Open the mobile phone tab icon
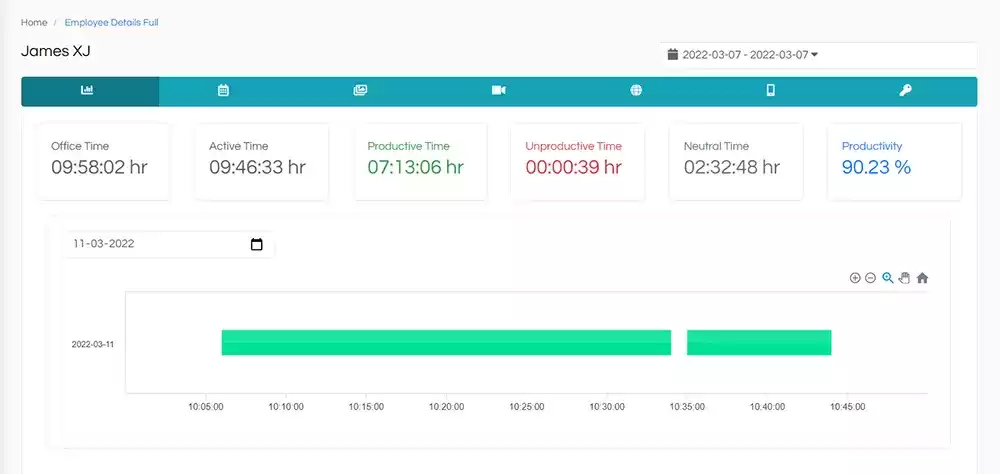This screenshot has width=1000, height=474. point(770,91)
